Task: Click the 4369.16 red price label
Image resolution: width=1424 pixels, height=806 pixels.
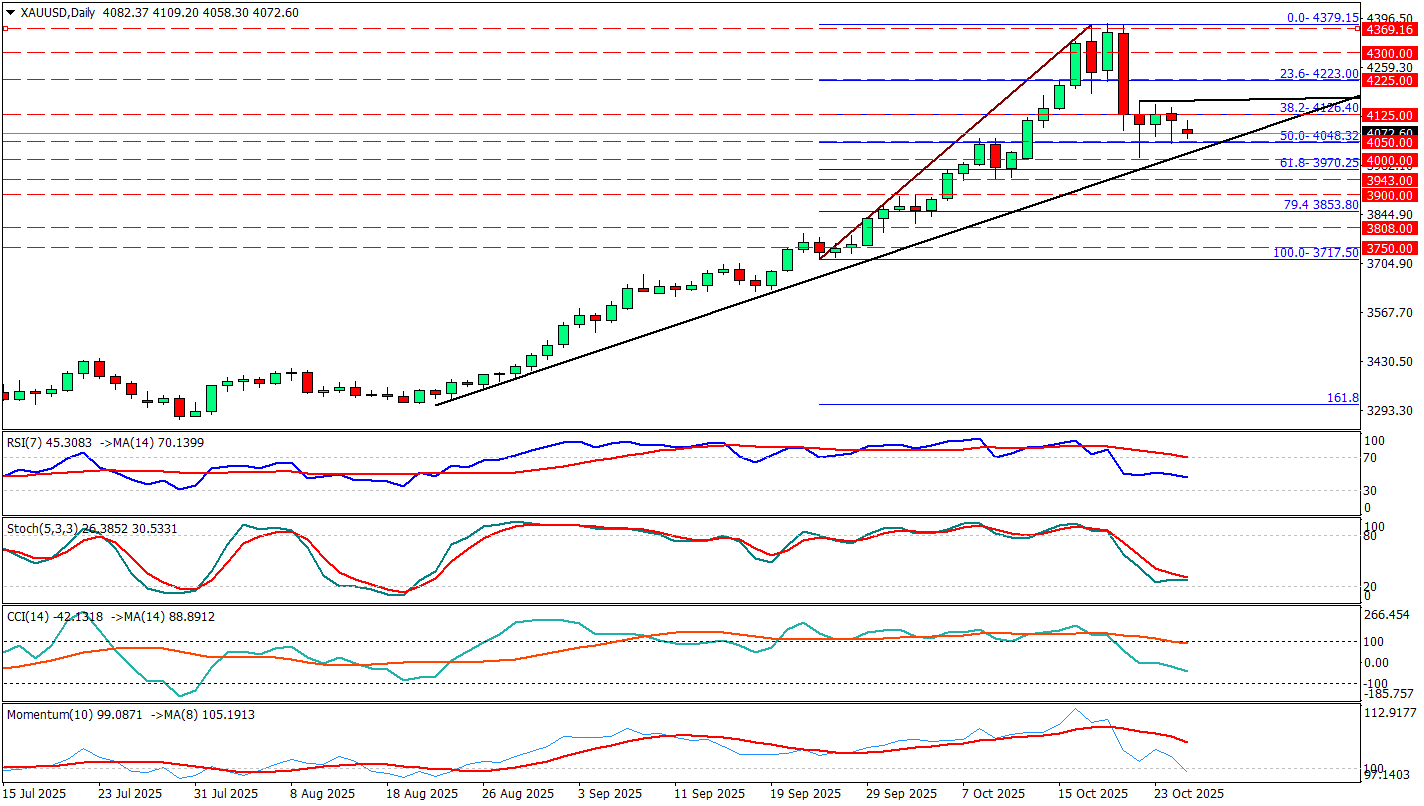Action: 1390,30
